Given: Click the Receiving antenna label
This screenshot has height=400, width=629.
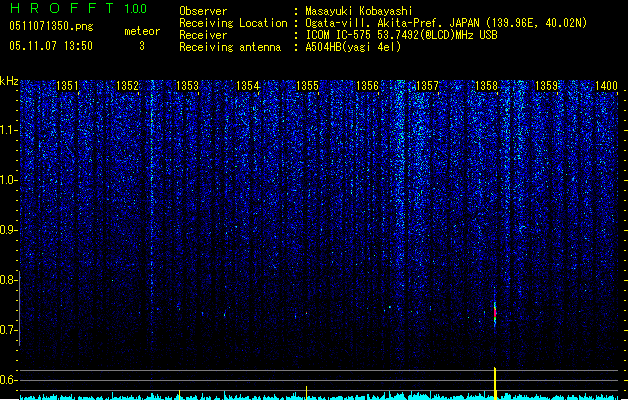Looking at the screenshot, I should point(230,47).
